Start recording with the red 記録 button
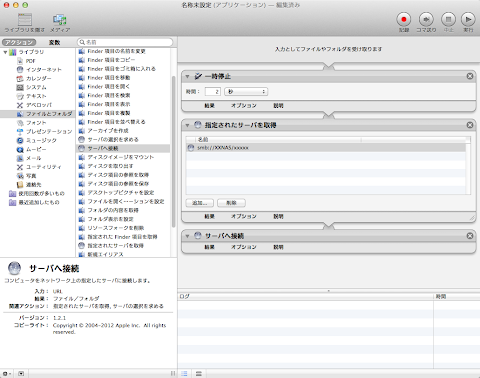This screenshot has width=480, height=378. 404,19
